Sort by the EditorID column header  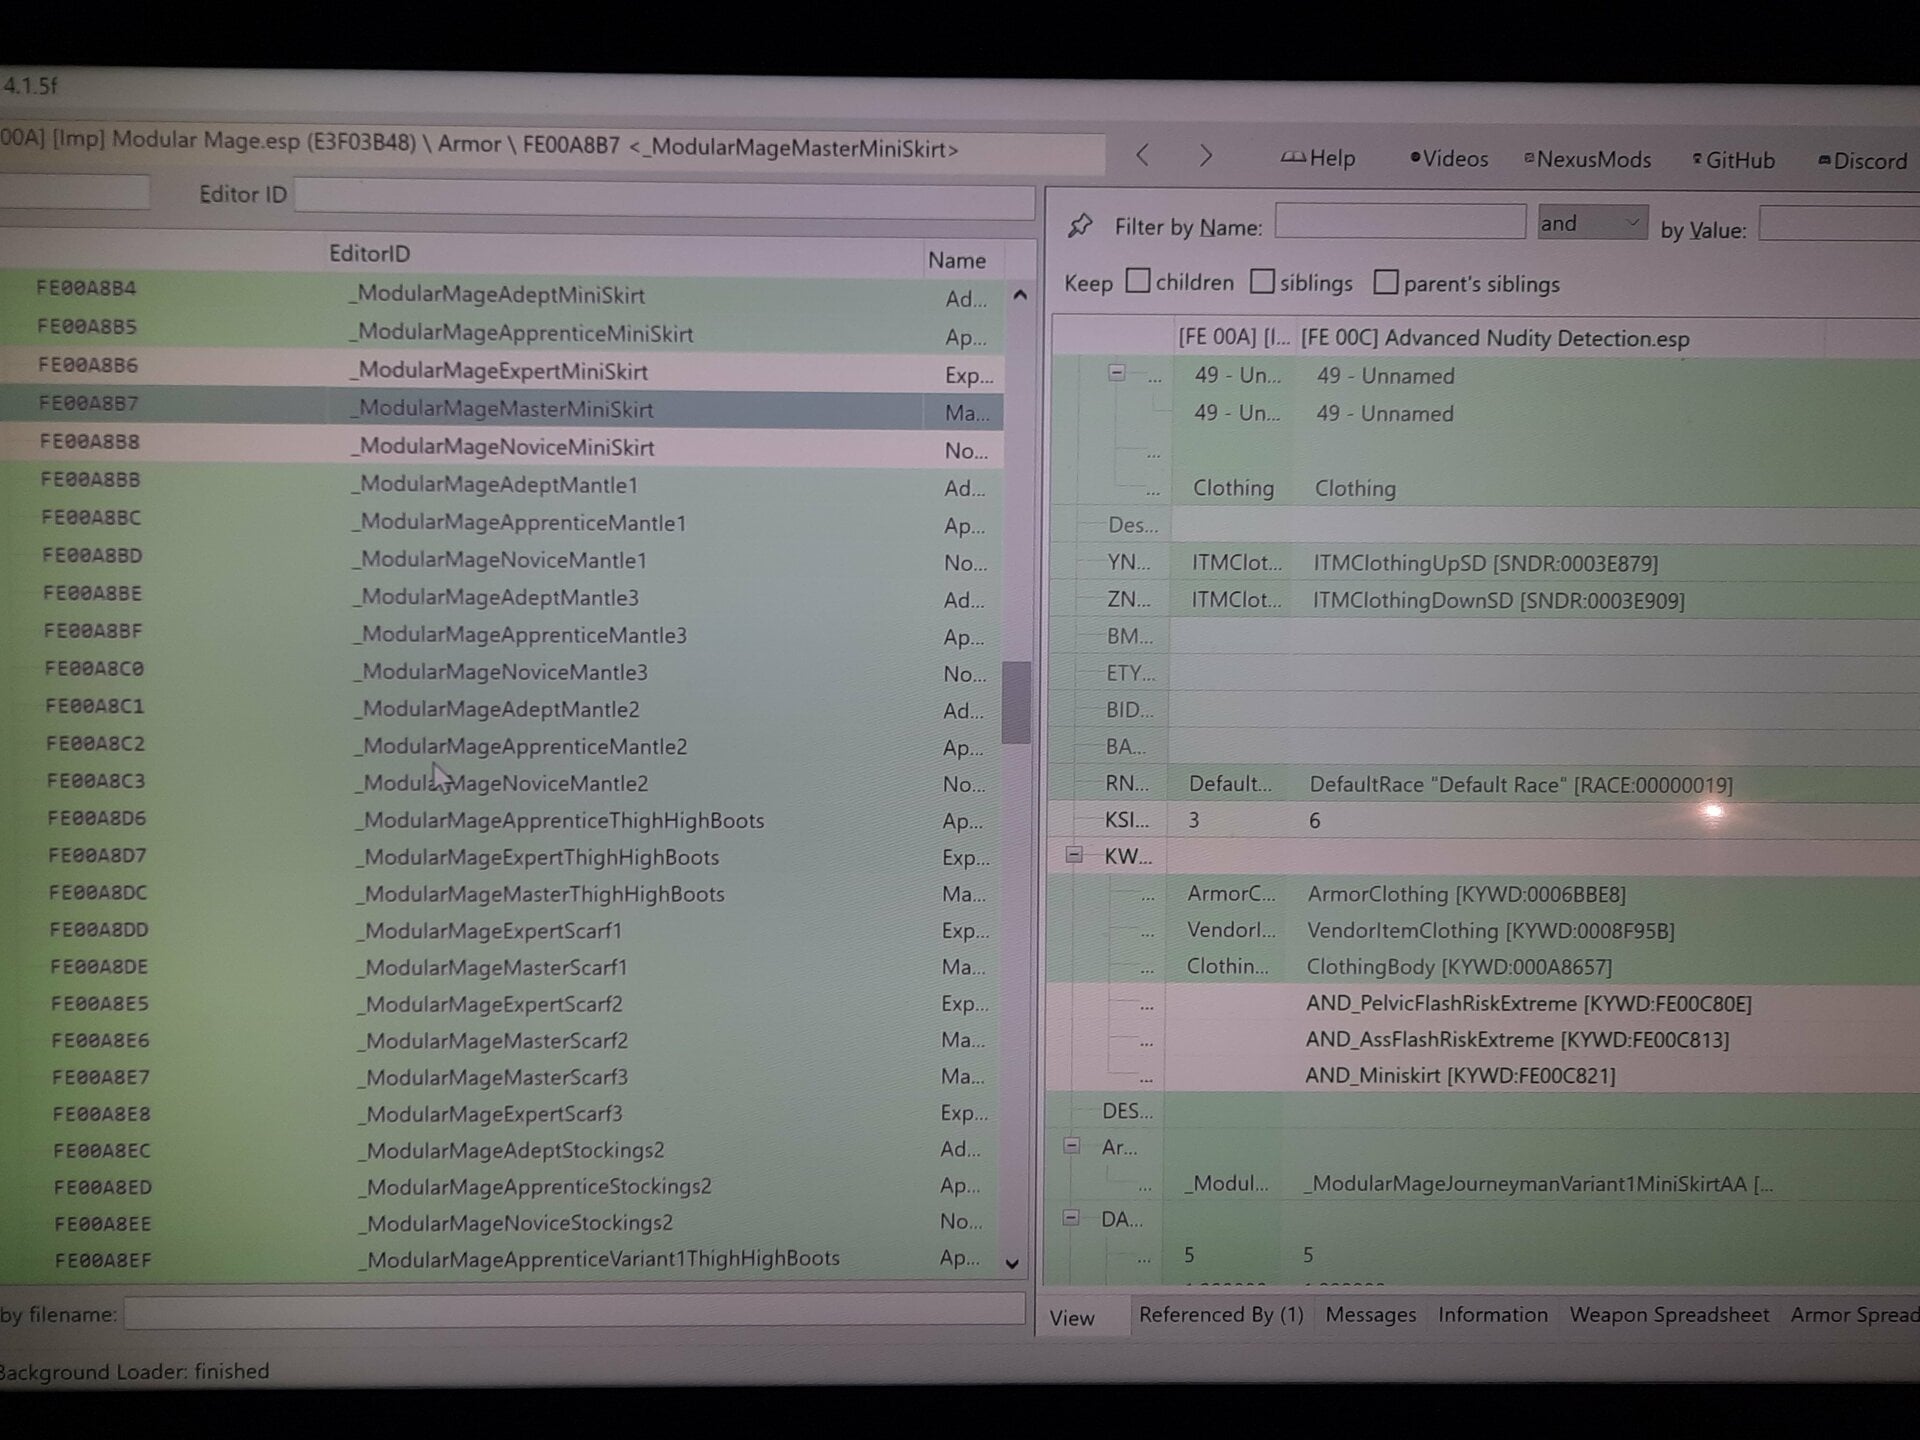point(370,254)
